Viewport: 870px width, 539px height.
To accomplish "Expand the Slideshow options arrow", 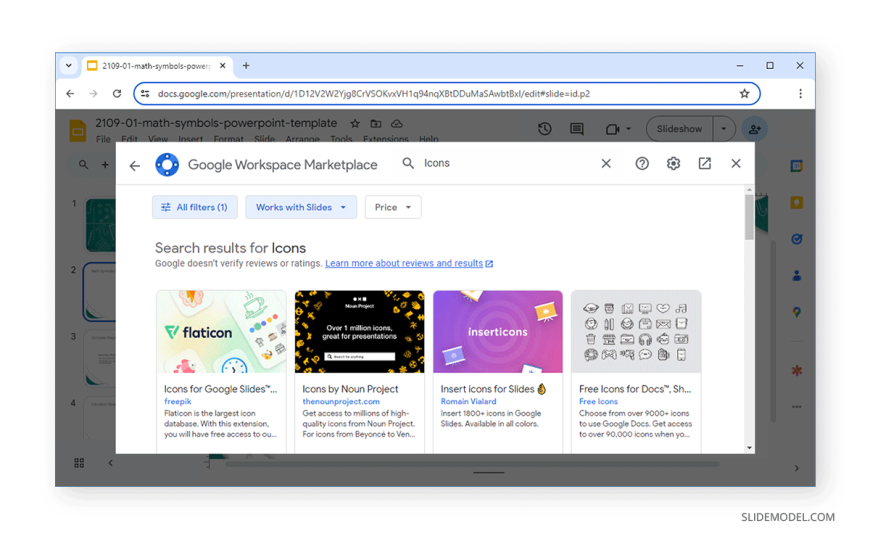I will 724,129.
